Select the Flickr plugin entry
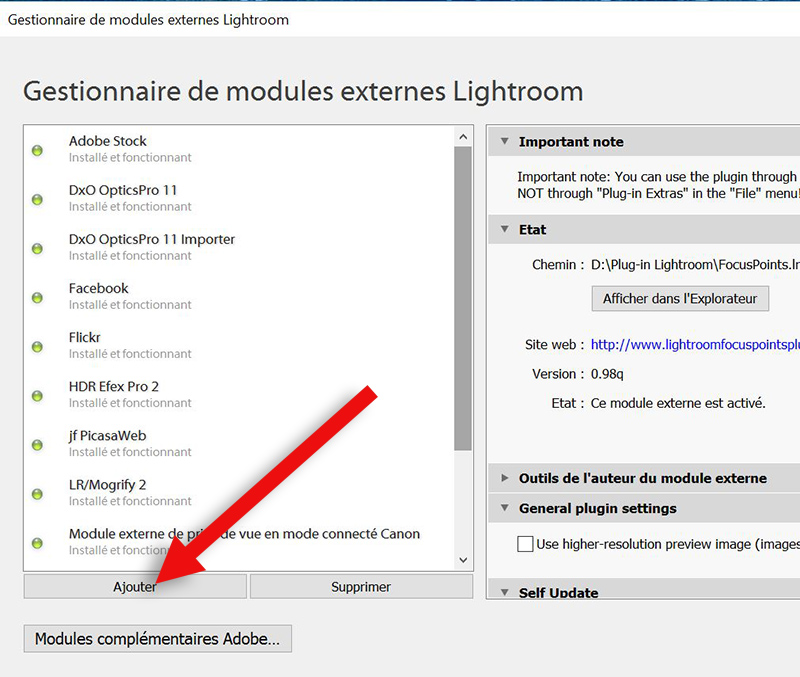 pos(239,345)
